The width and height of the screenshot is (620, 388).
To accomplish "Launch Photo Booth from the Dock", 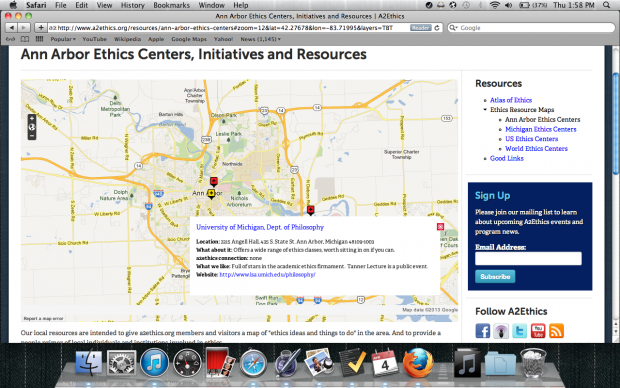I will pos(219,362).
